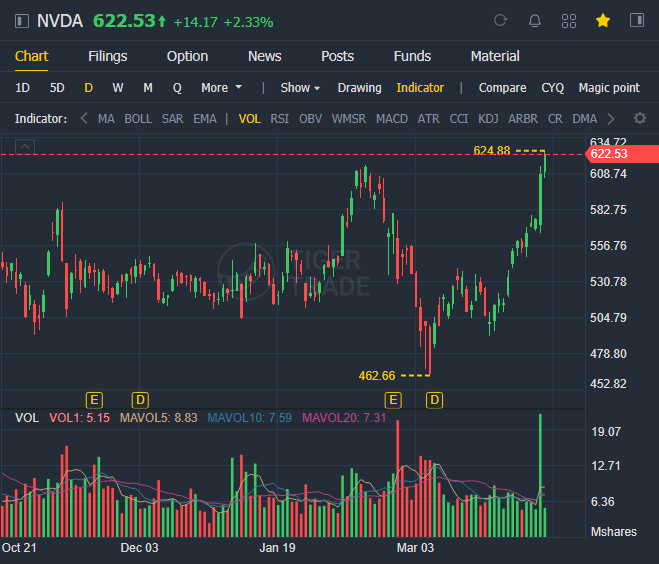The width and height of the screenshot is (659, 564).
Task: Select the SAR indicator
Action: [172, 119]
